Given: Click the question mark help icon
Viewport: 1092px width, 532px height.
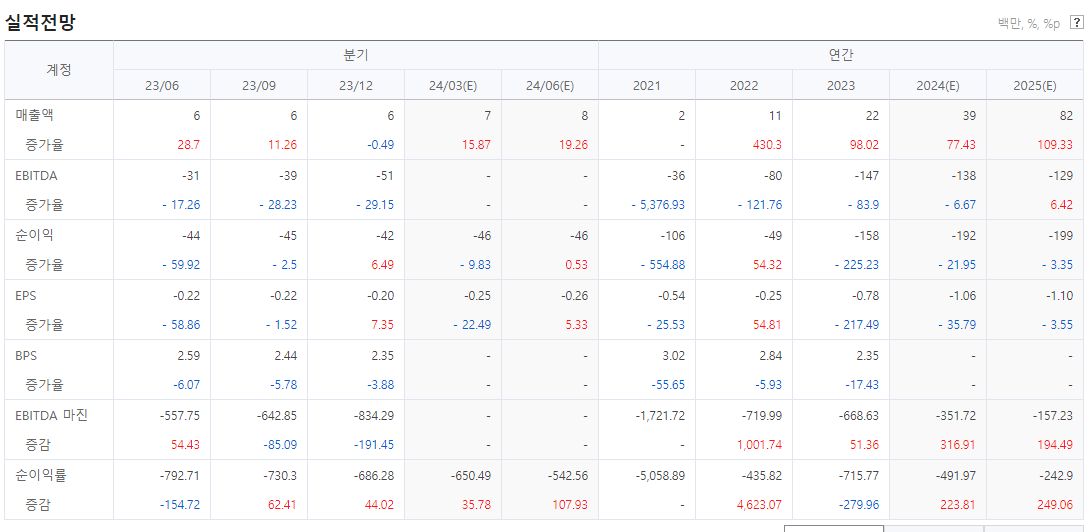Looking at the screenshot, I should [x=1076, y=24].
